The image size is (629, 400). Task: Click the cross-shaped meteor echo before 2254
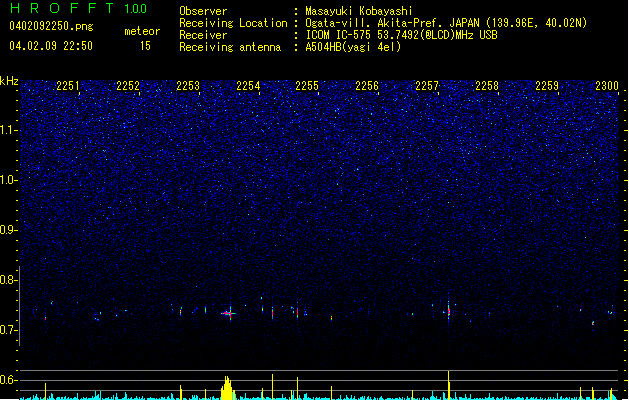(x=229, y=314)
